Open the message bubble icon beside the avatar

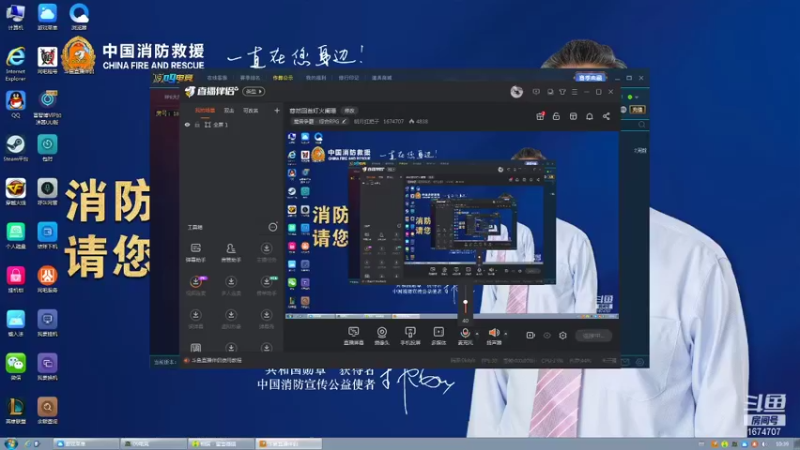coord(536,92)
